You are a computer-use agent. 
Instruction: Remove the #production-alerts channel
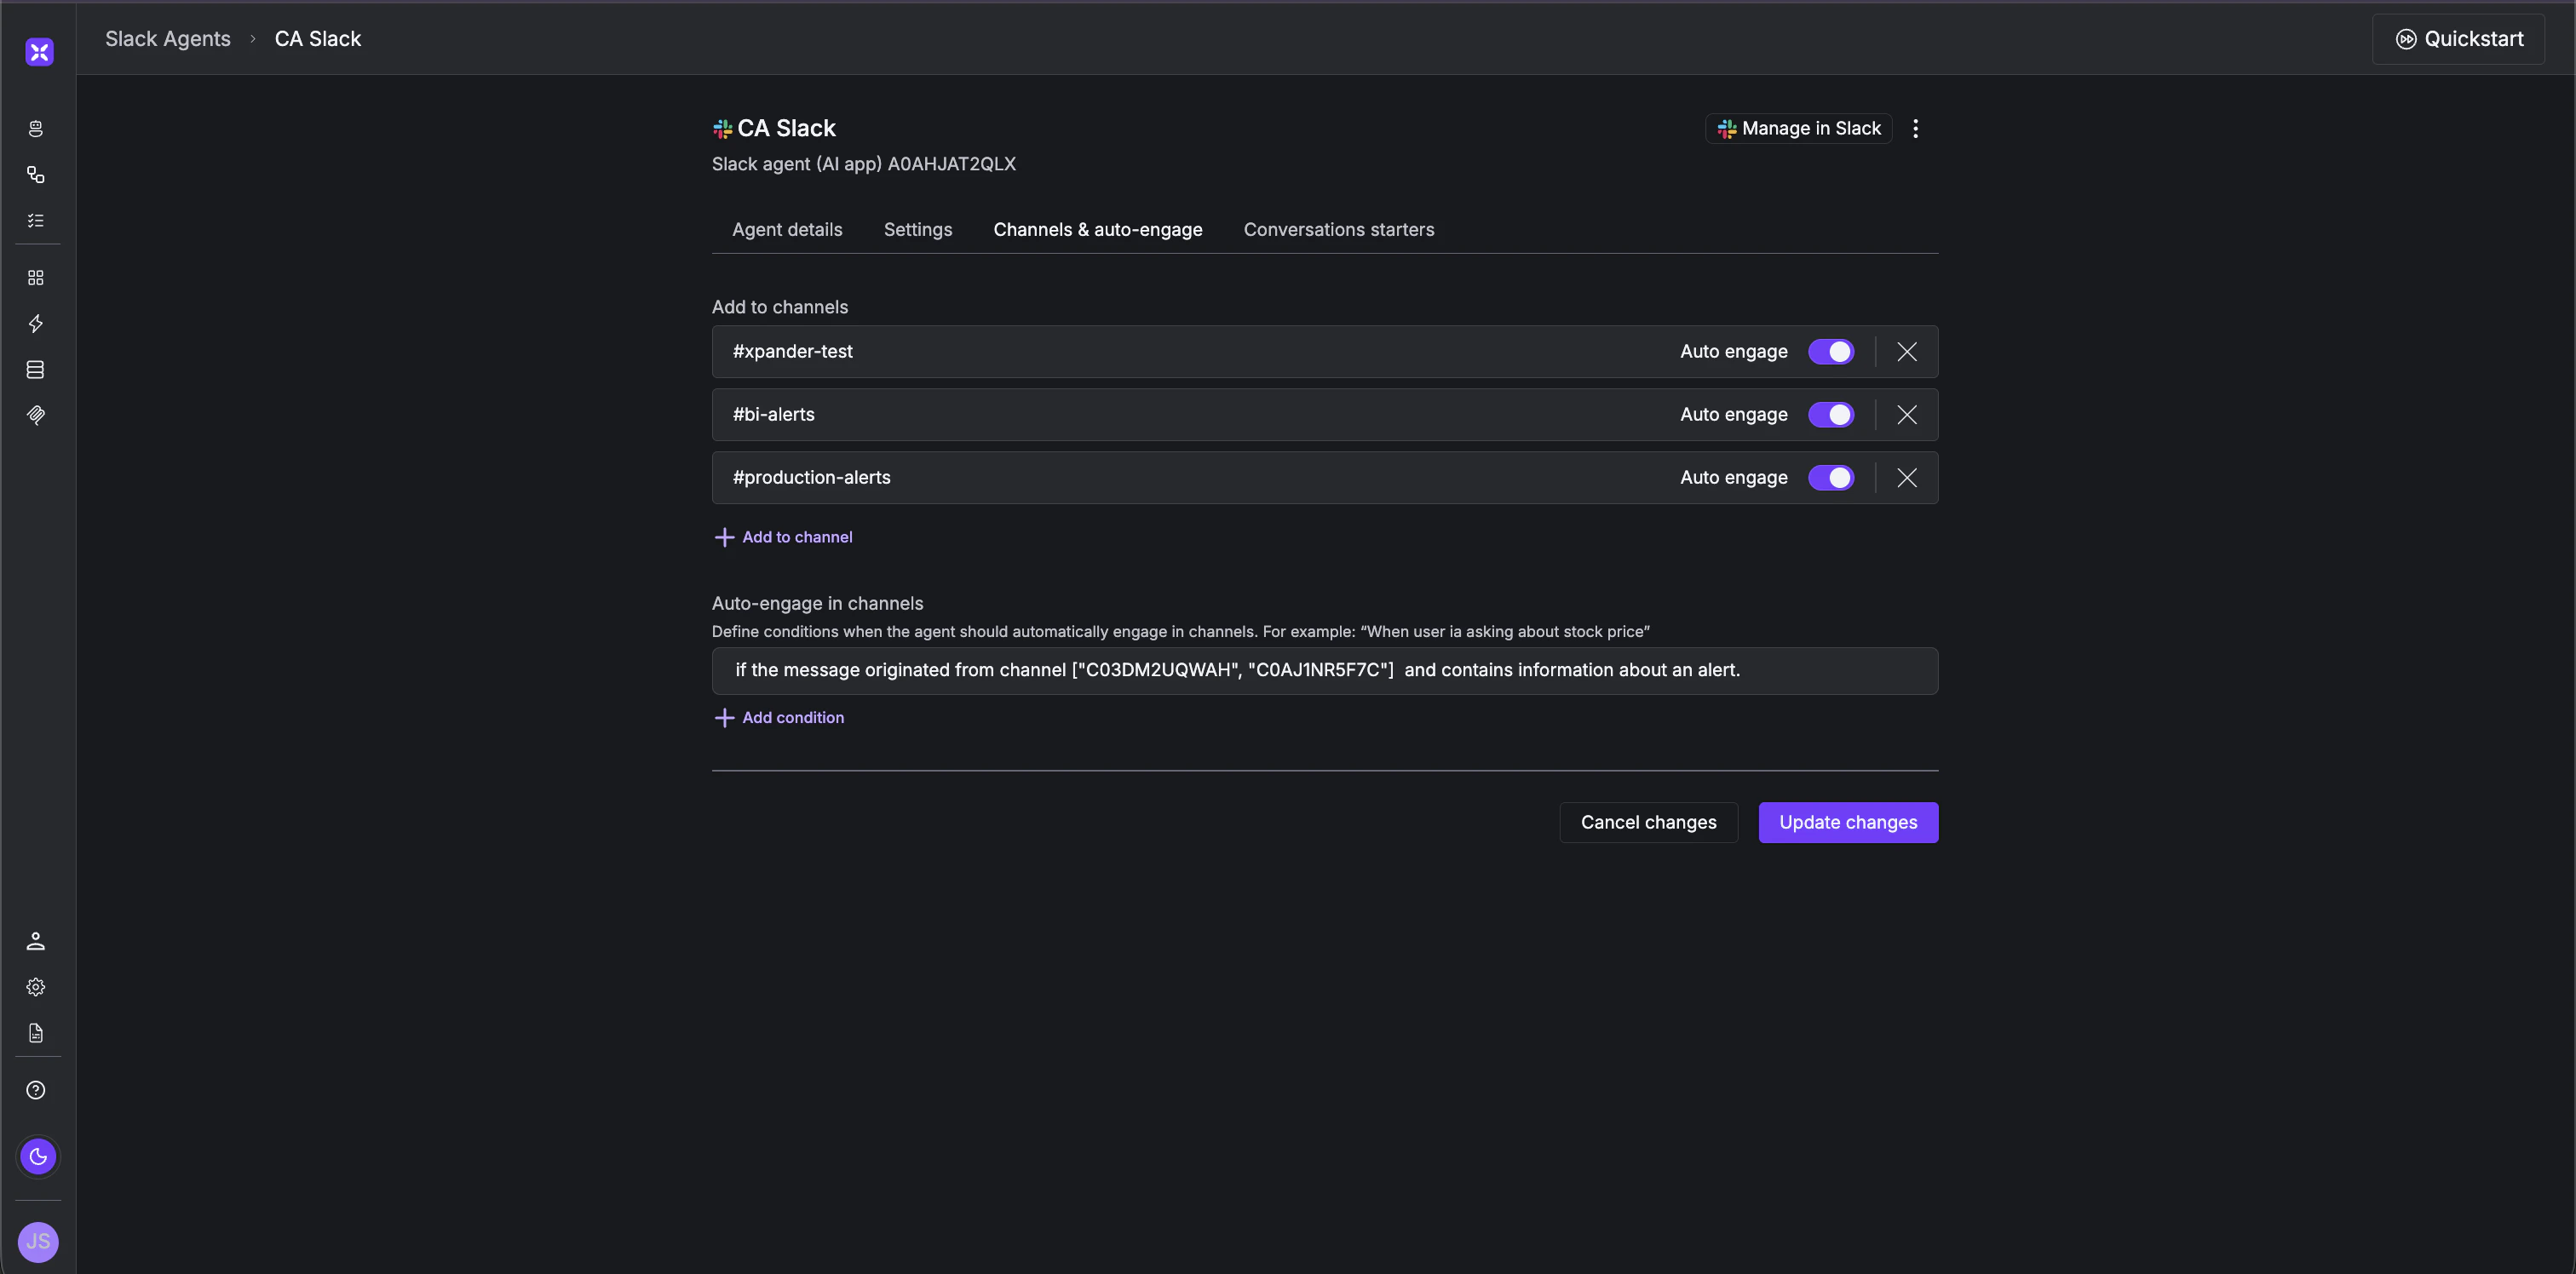(1907, 478)
